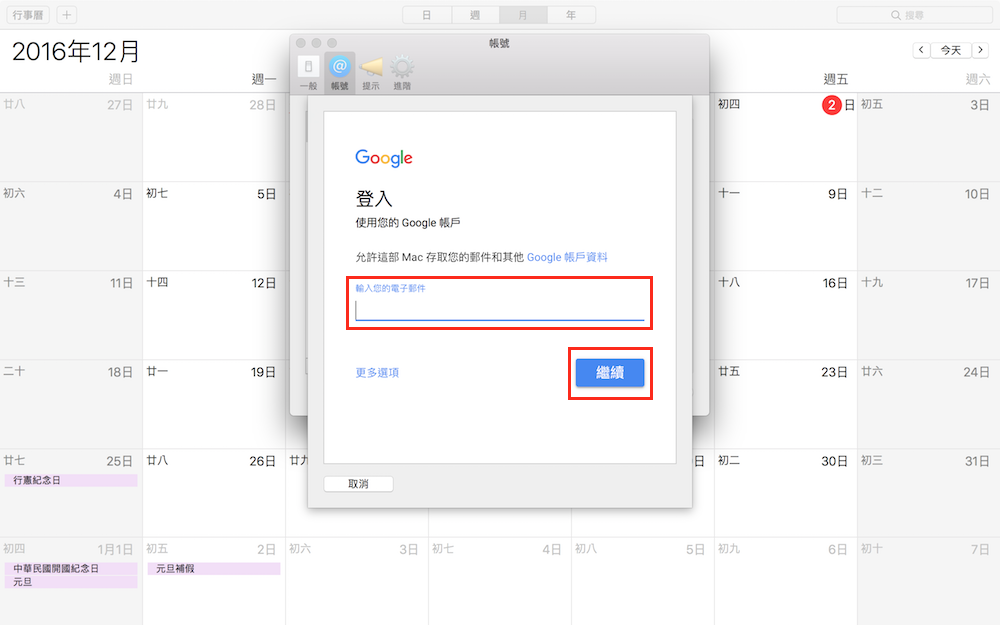Image resolution: width=1000 pixels, height=625 pixels.
Task: Click the 行事曆 calendars button in toolbar
Action: [x=27, y=15]
